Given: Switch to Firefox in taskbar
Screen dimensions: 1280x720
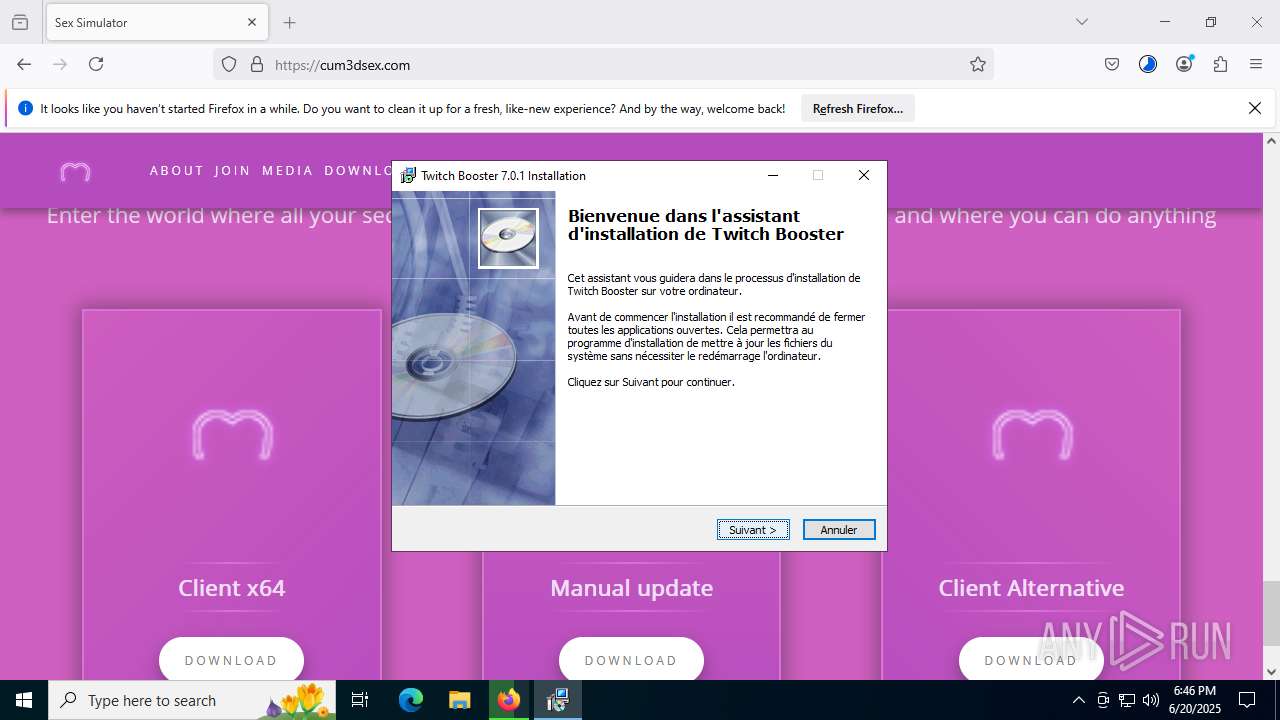Looking at the screenshot, I should click(509, 700).
